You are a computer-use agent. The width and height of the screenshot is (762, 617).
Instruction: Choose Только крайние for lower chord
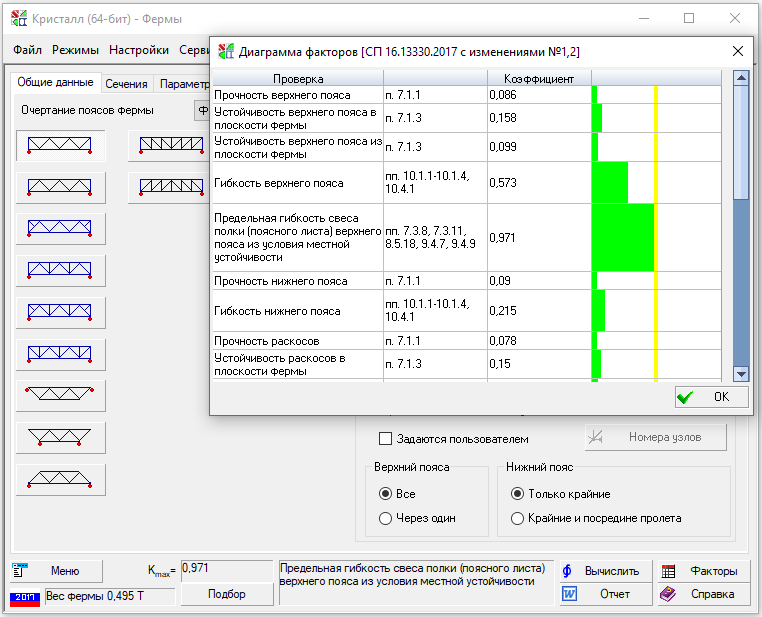pyautogui.click(x=517, y=494)
